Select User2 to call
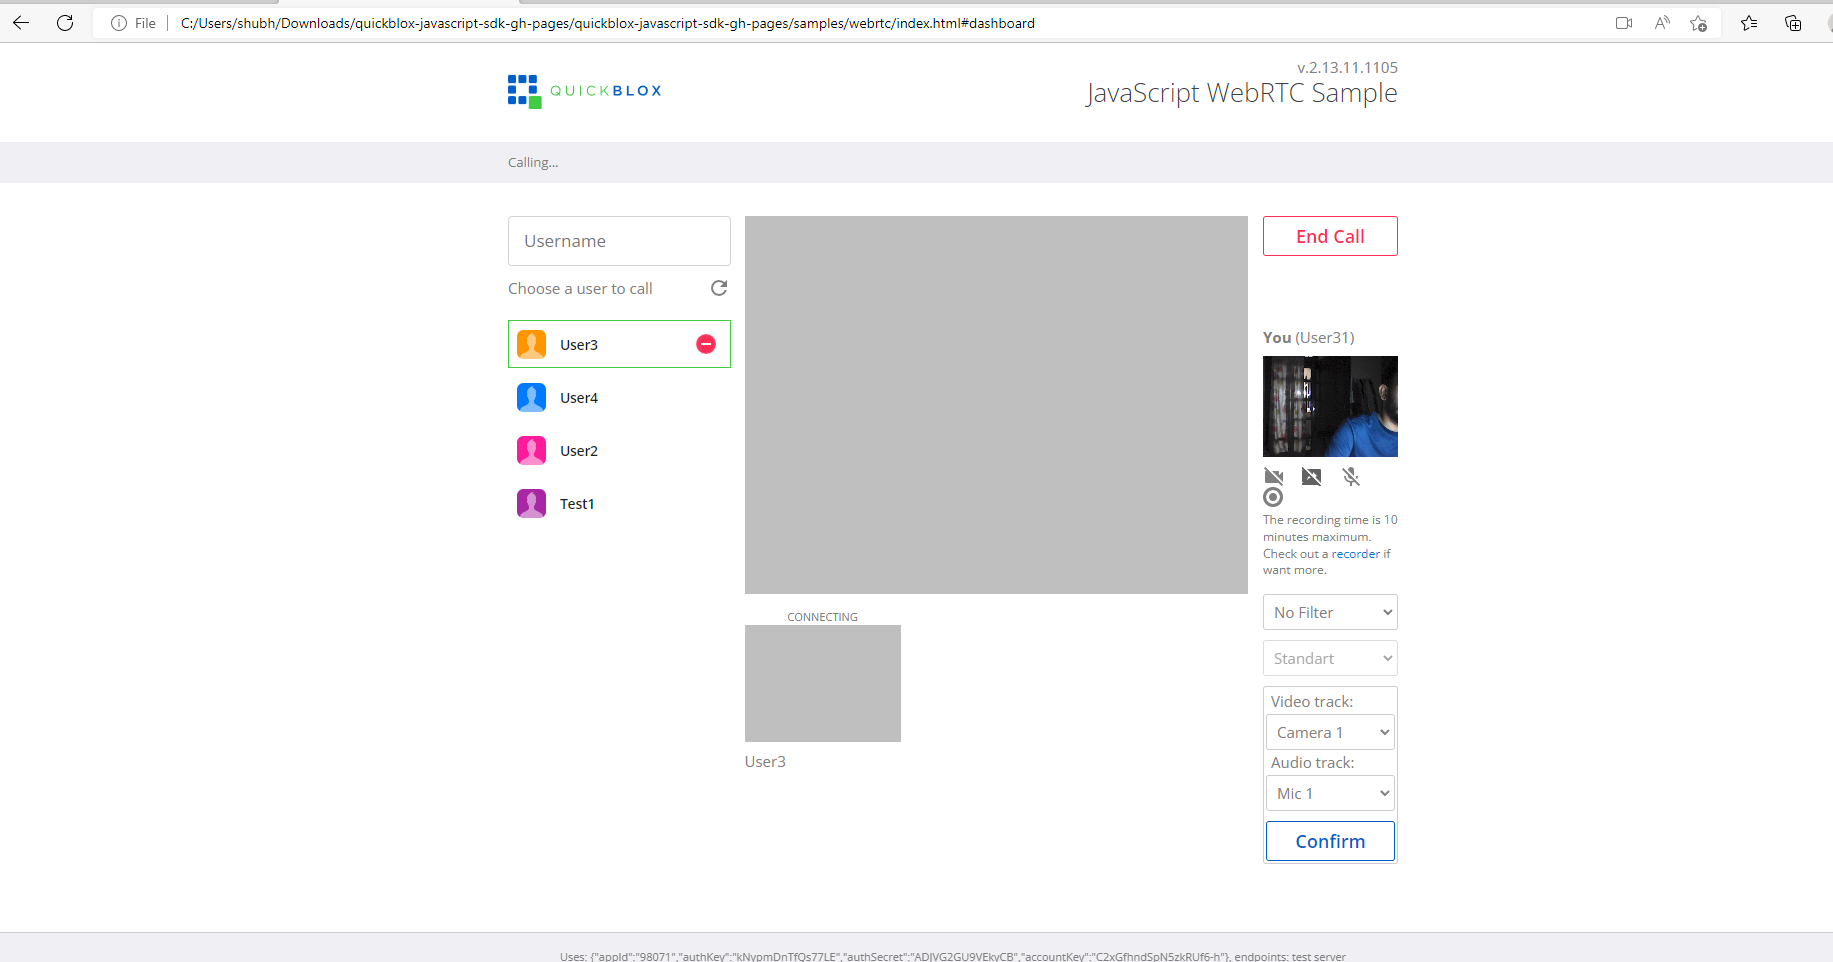The width and height of the screenshot is (1833, 962). coord(619,450)
